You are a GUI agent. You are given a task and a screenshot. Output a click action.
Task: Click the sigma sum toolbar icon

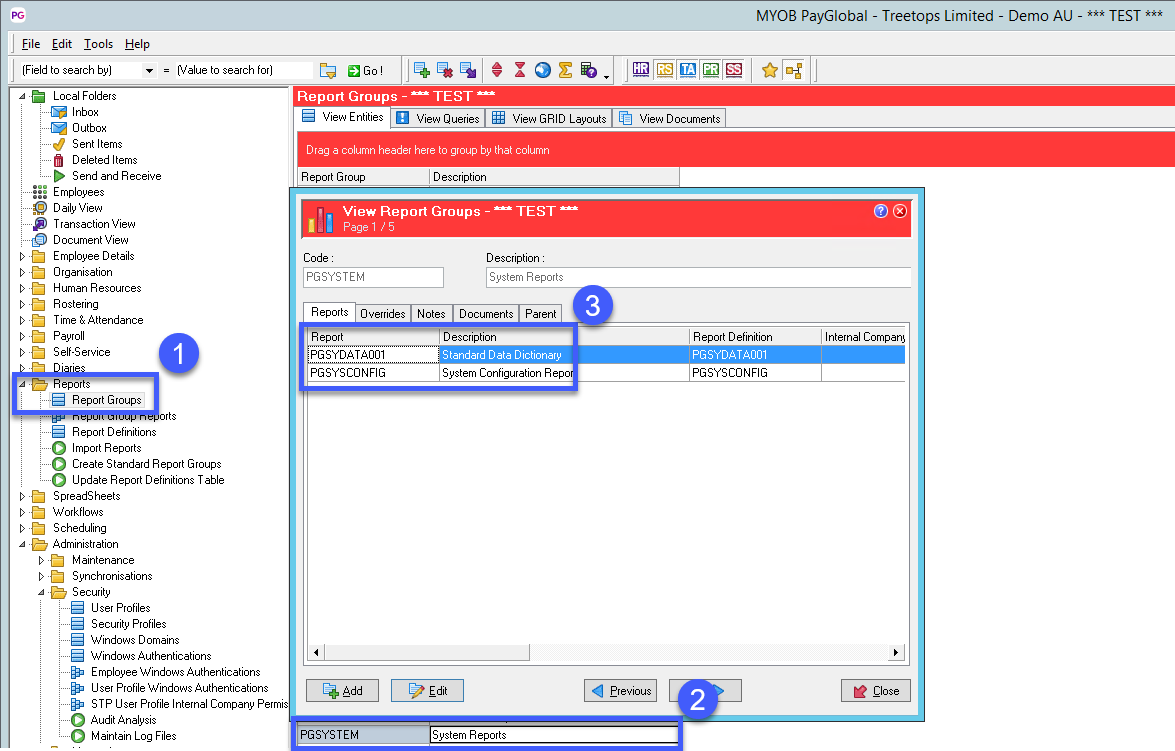[566, 70]
